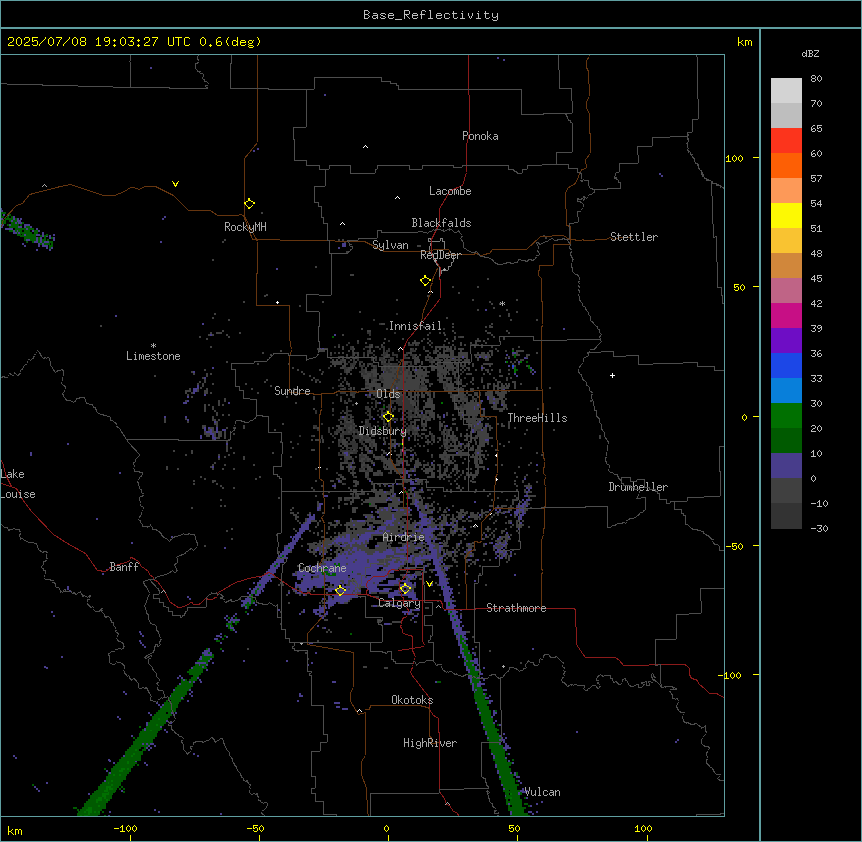Click the Sylvan label
This screenshot has width=862, height=842.
click(x=390, y=245)
